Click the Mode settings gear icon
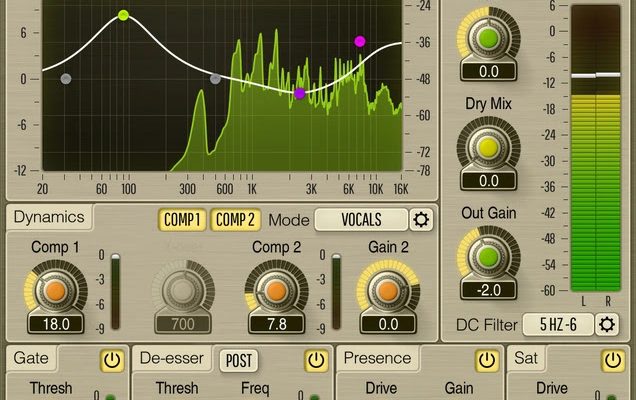Screen dimensions: 636x400 click(422, 220)
